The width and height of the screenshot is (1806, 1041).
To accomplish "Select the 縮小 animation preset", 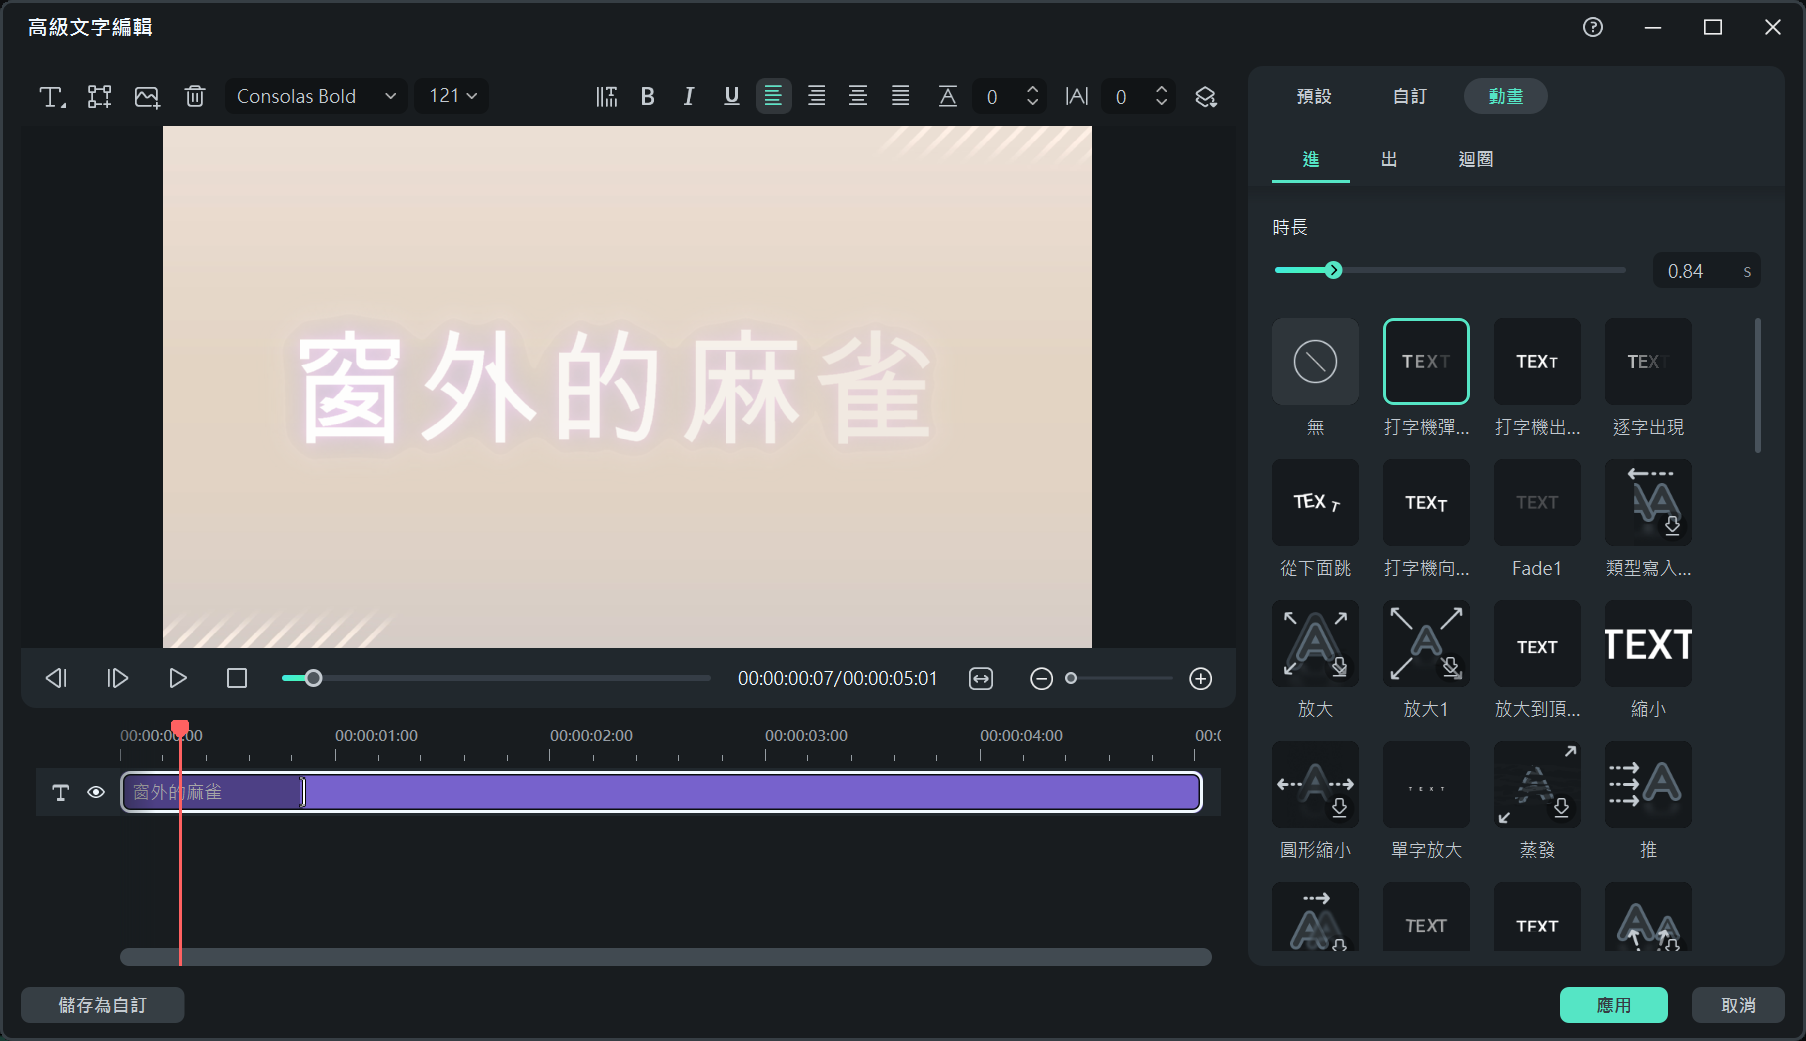I will point(1648,643).
